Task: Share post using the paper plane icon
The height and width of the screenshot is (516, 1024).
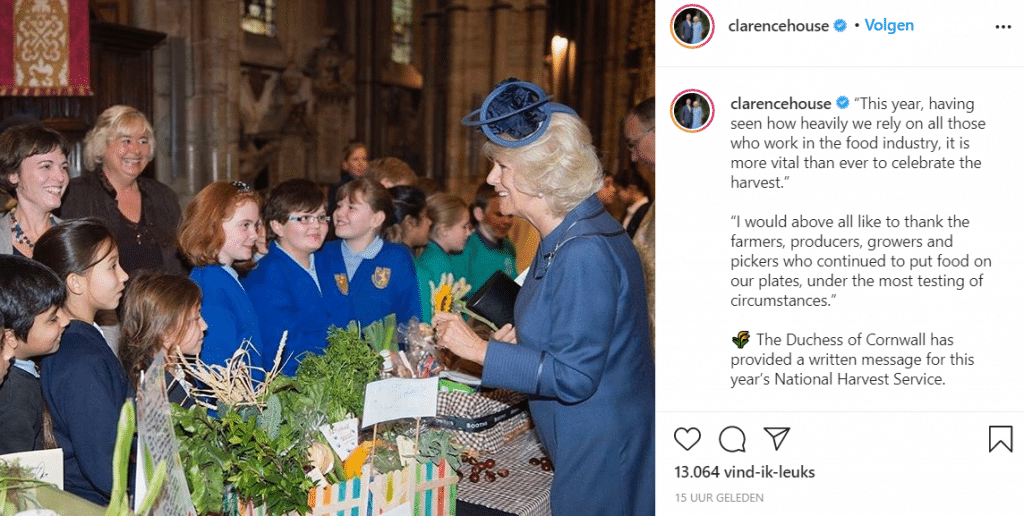Action: [776, 438]
